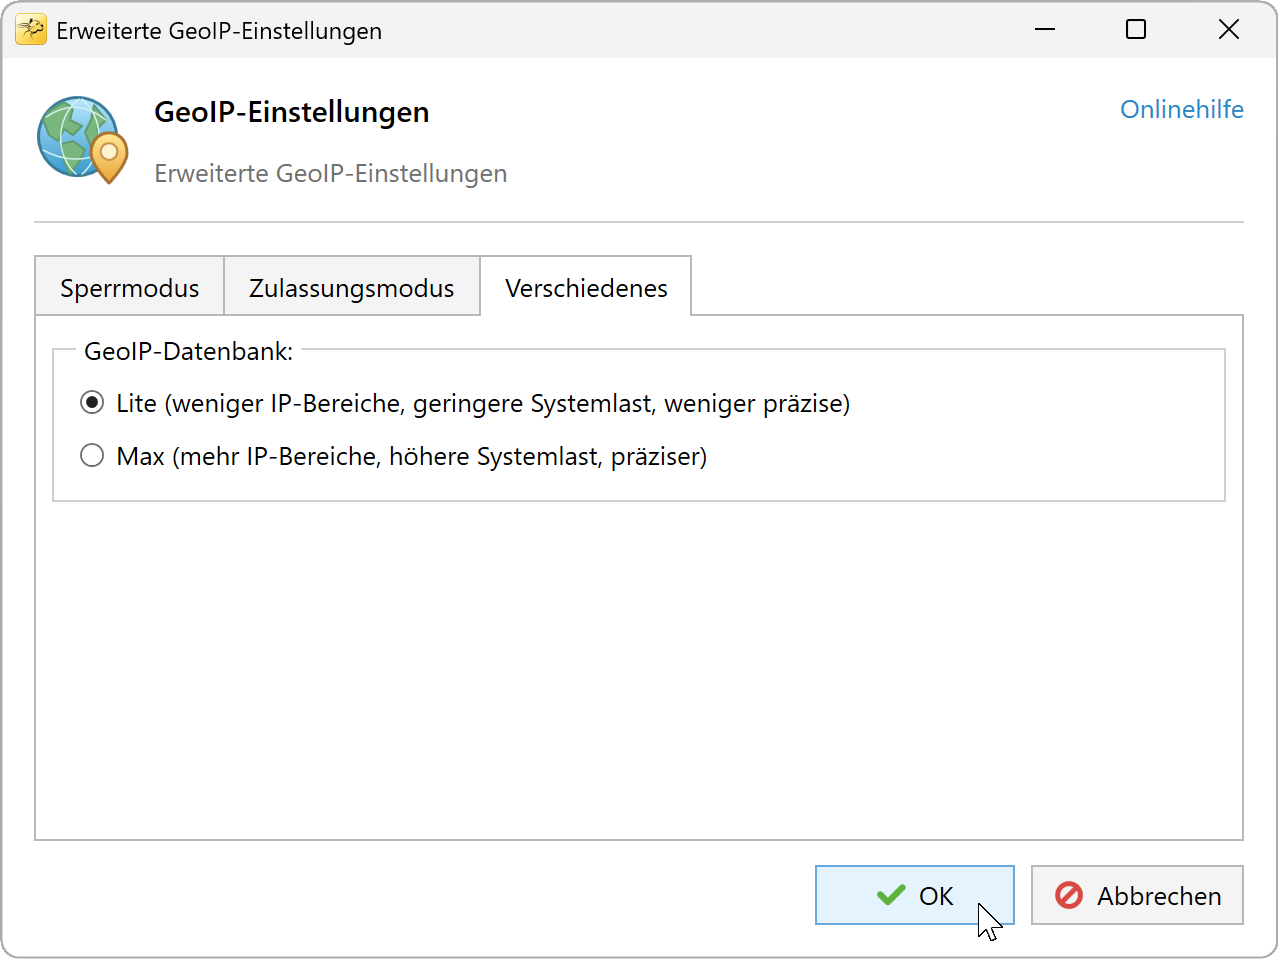
Task: Open the Verschiedenes tab
Action: [x=586, y=287]
